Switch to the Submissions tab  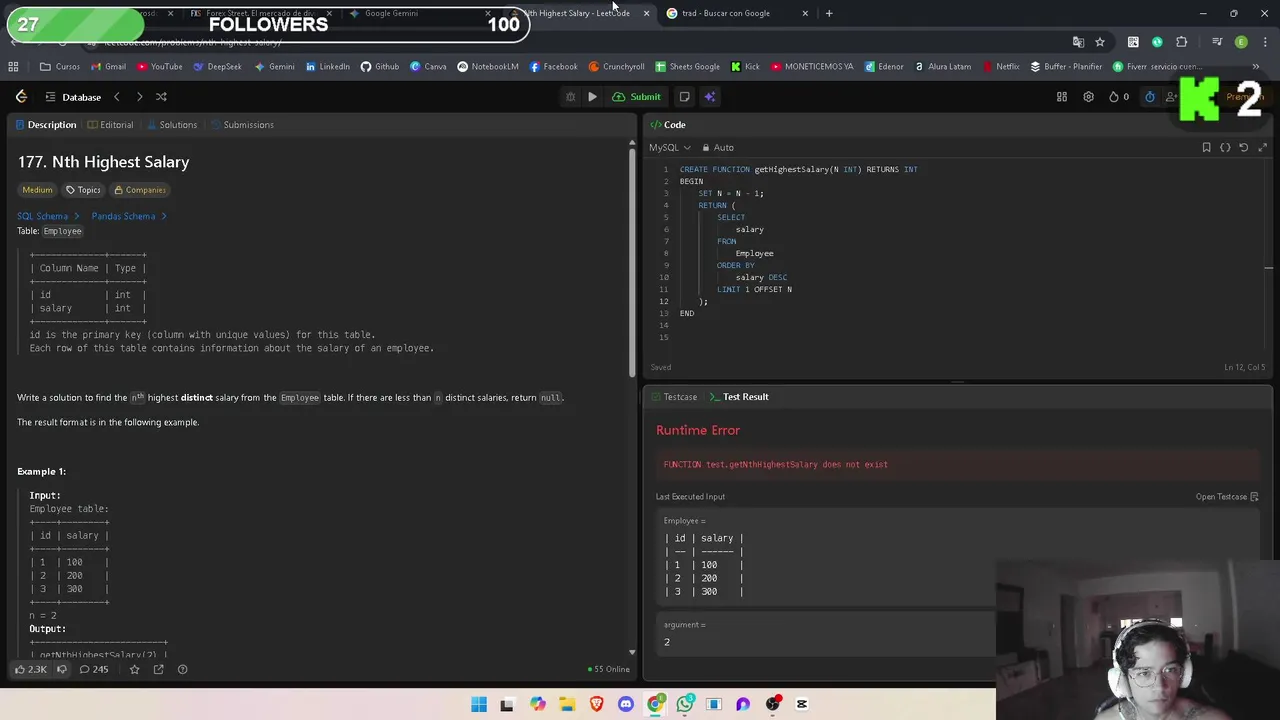click(241, 125)
